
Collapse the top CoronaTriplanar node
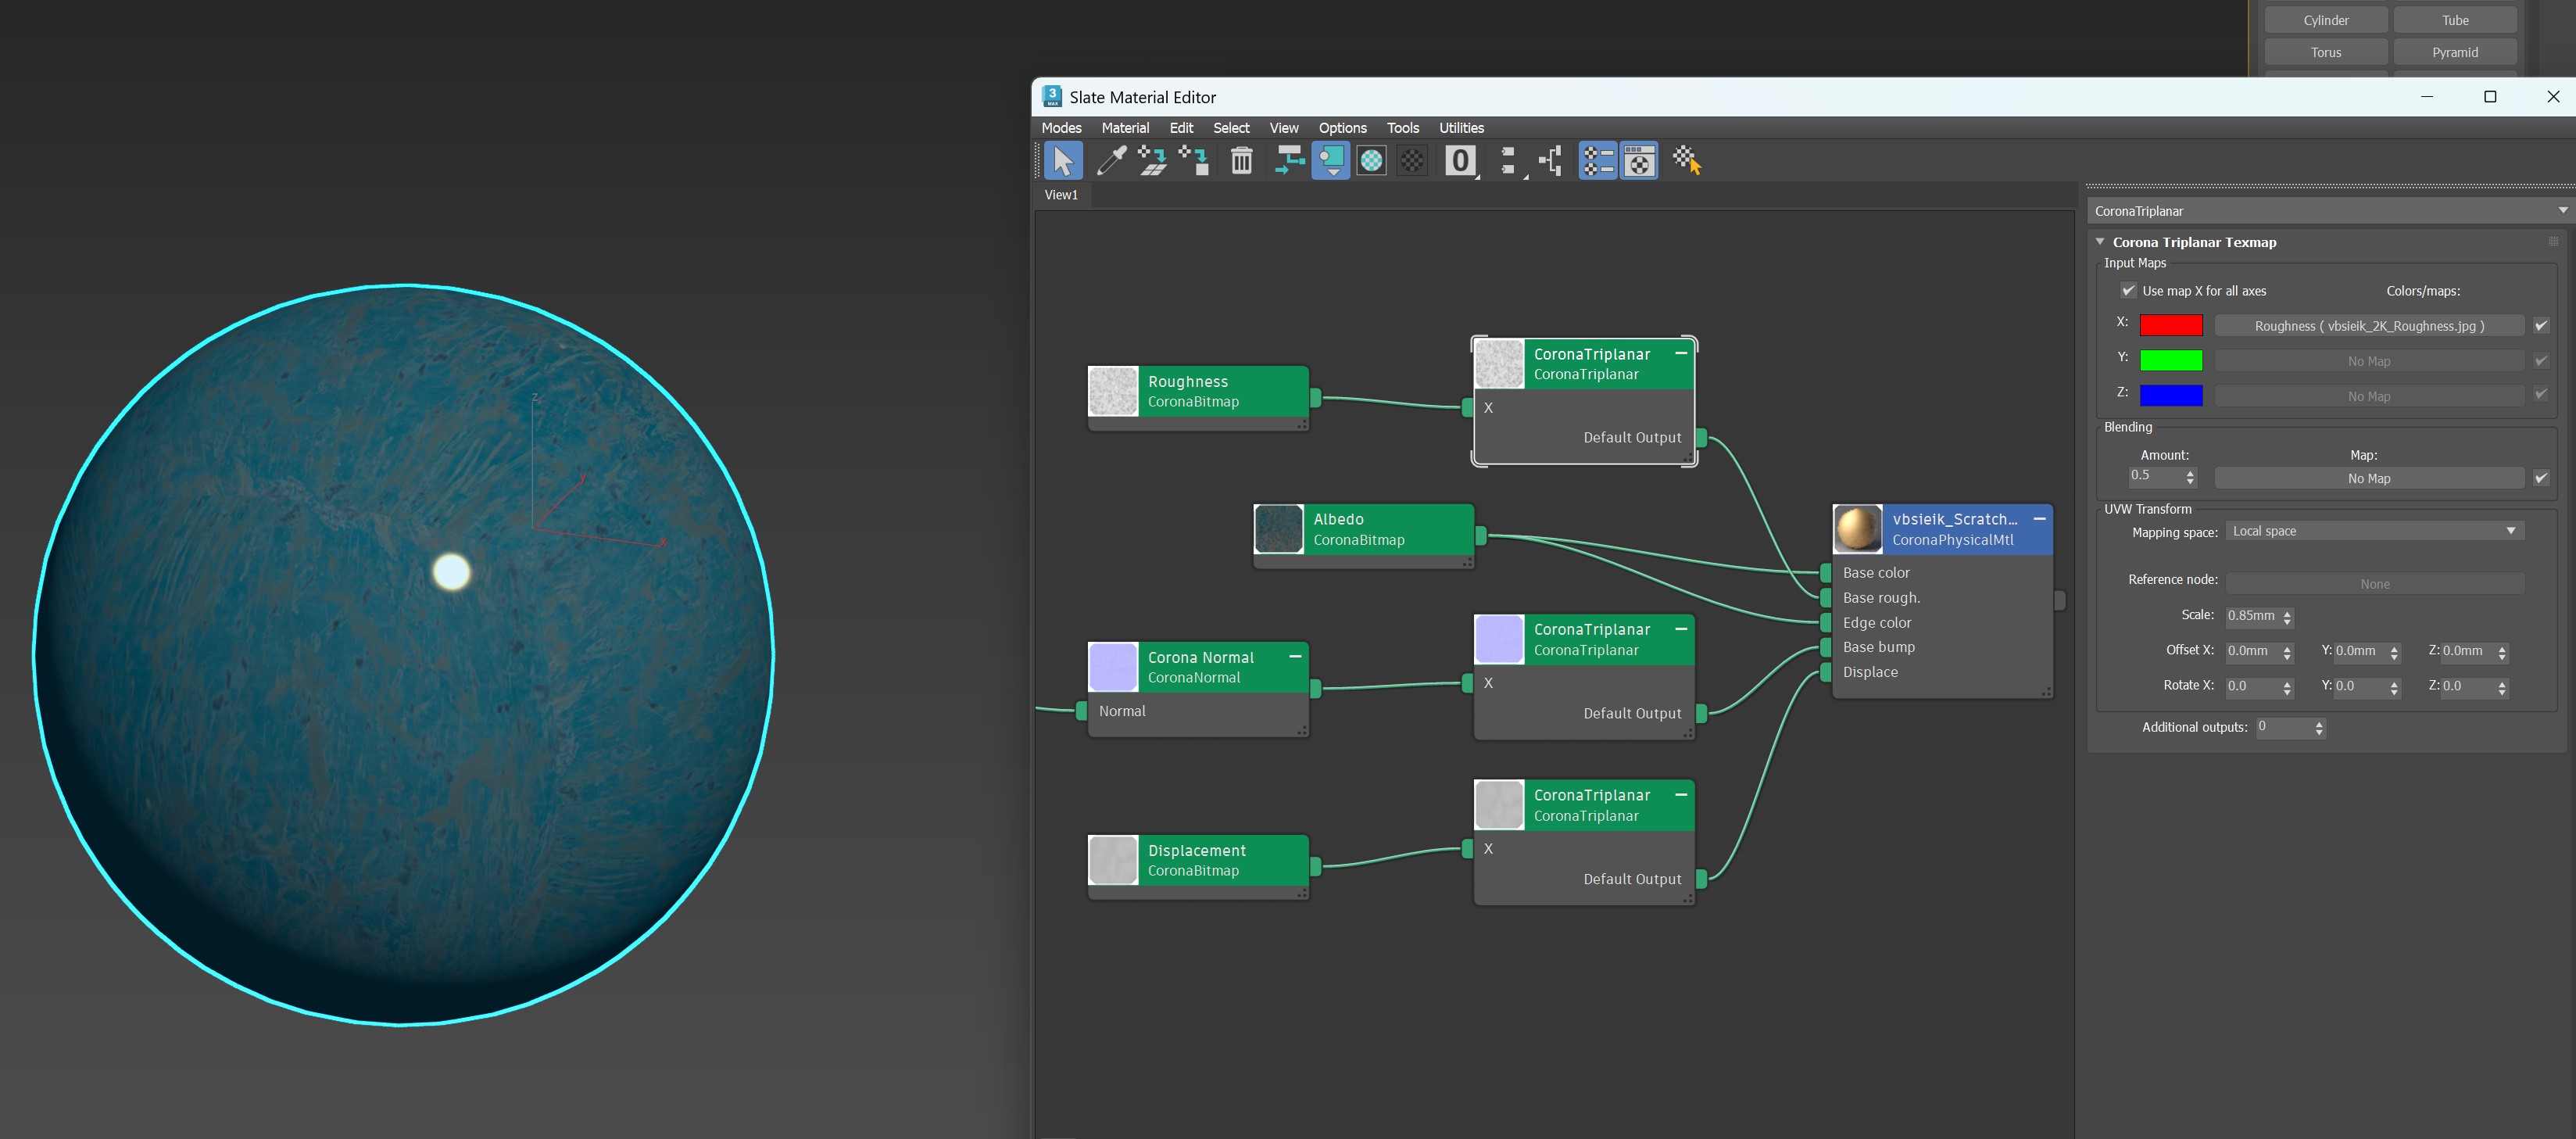[1681, 353]
